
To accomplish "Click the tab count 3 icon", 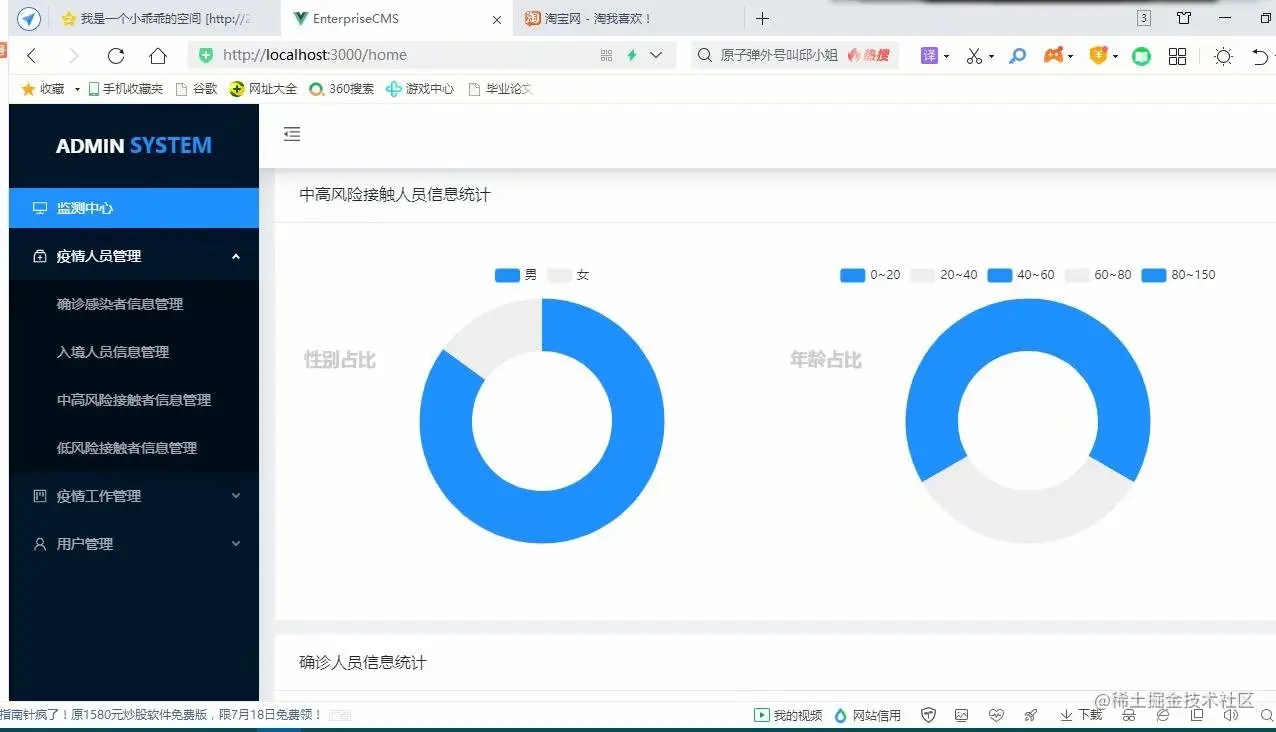I will point(1144,18).
